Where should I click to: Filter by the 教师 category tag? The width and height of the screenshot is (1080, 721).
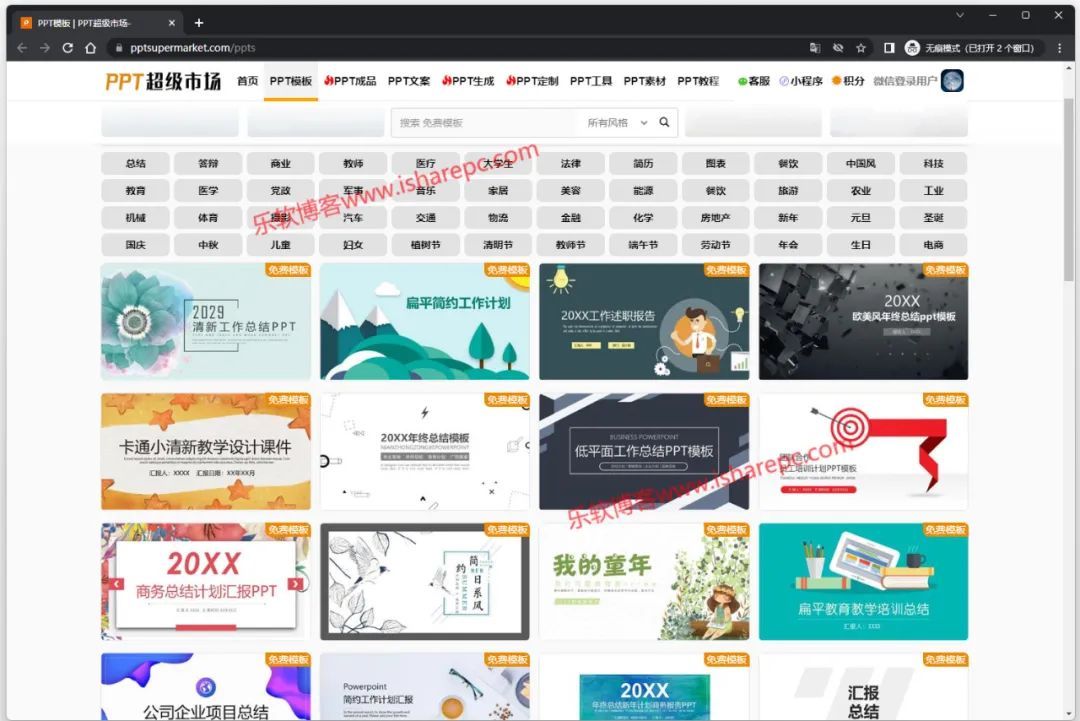[x=353, y=163]
